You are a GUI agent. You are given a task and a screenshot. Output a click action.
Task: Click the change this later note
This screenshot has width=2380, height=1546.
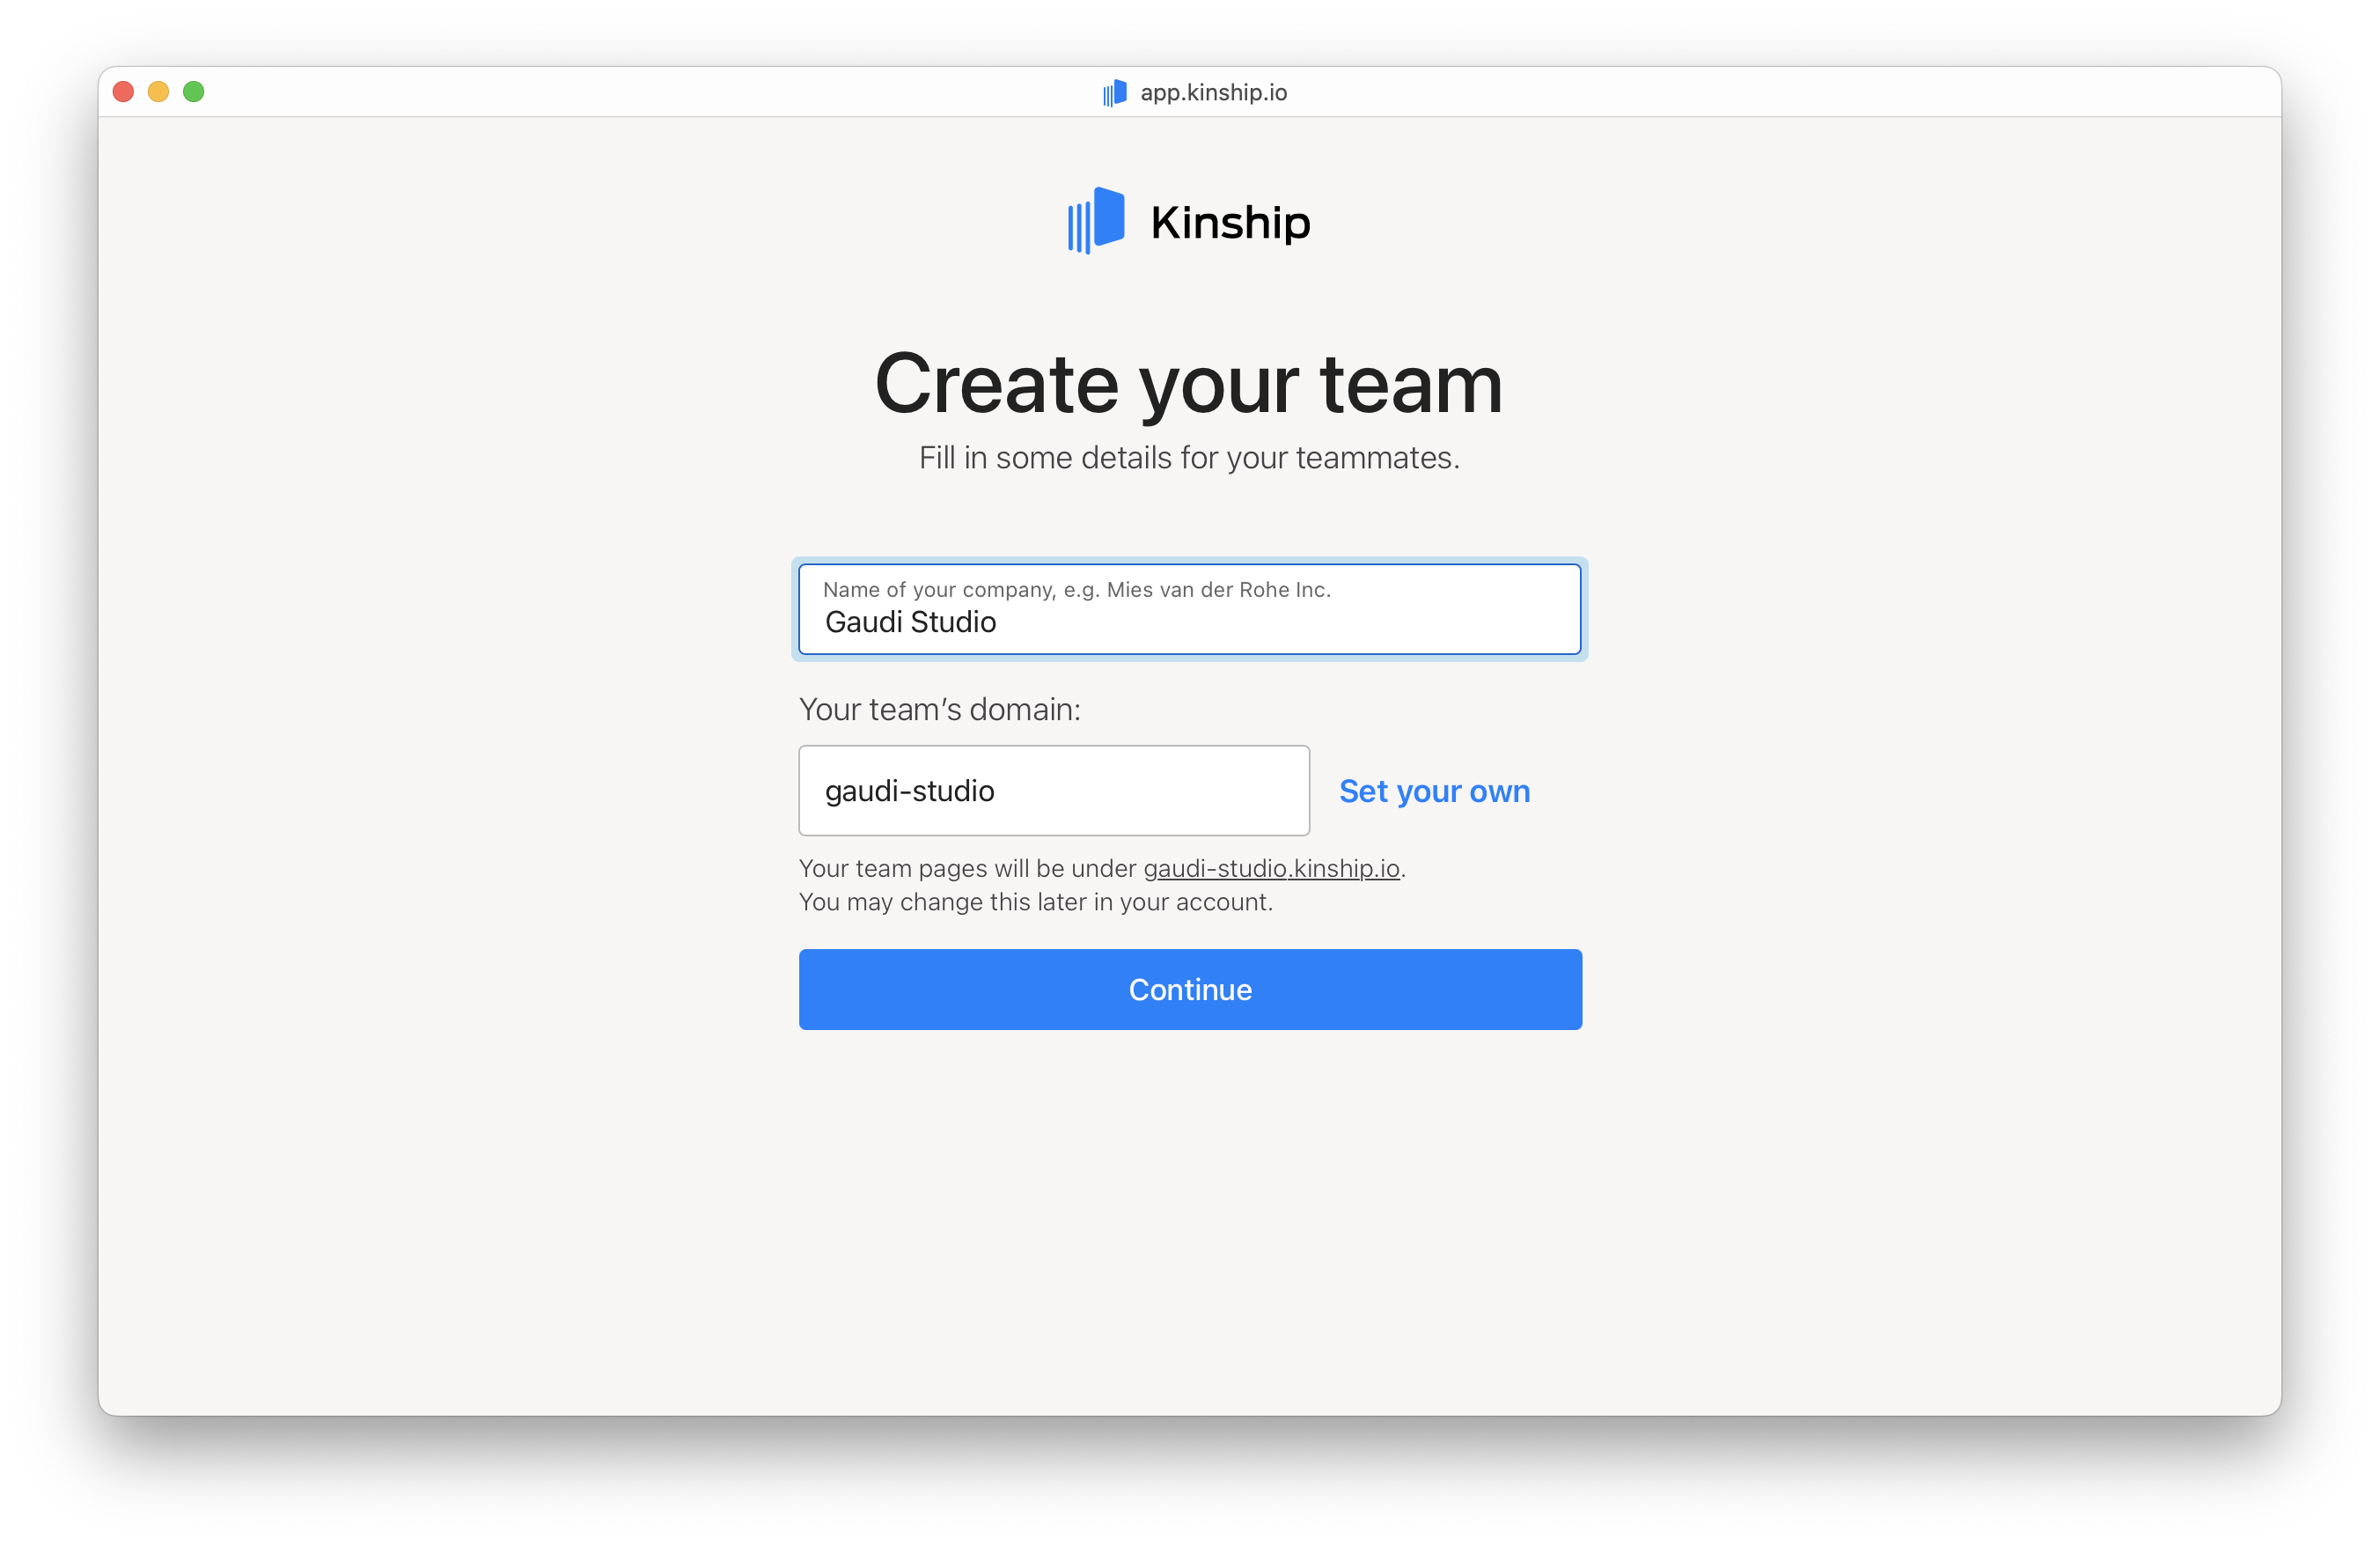1036,902
